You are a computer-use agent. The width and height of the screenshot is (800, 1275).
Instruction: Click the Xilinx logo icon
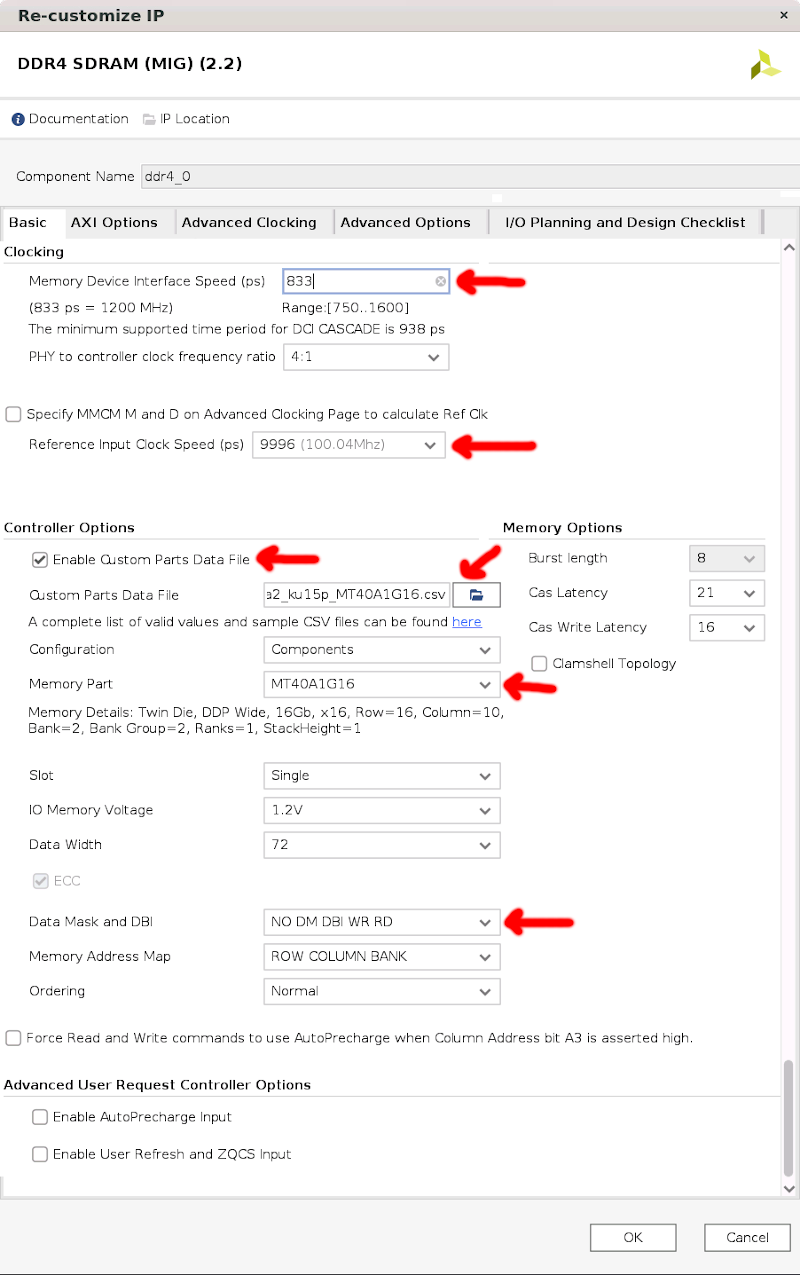765,64
